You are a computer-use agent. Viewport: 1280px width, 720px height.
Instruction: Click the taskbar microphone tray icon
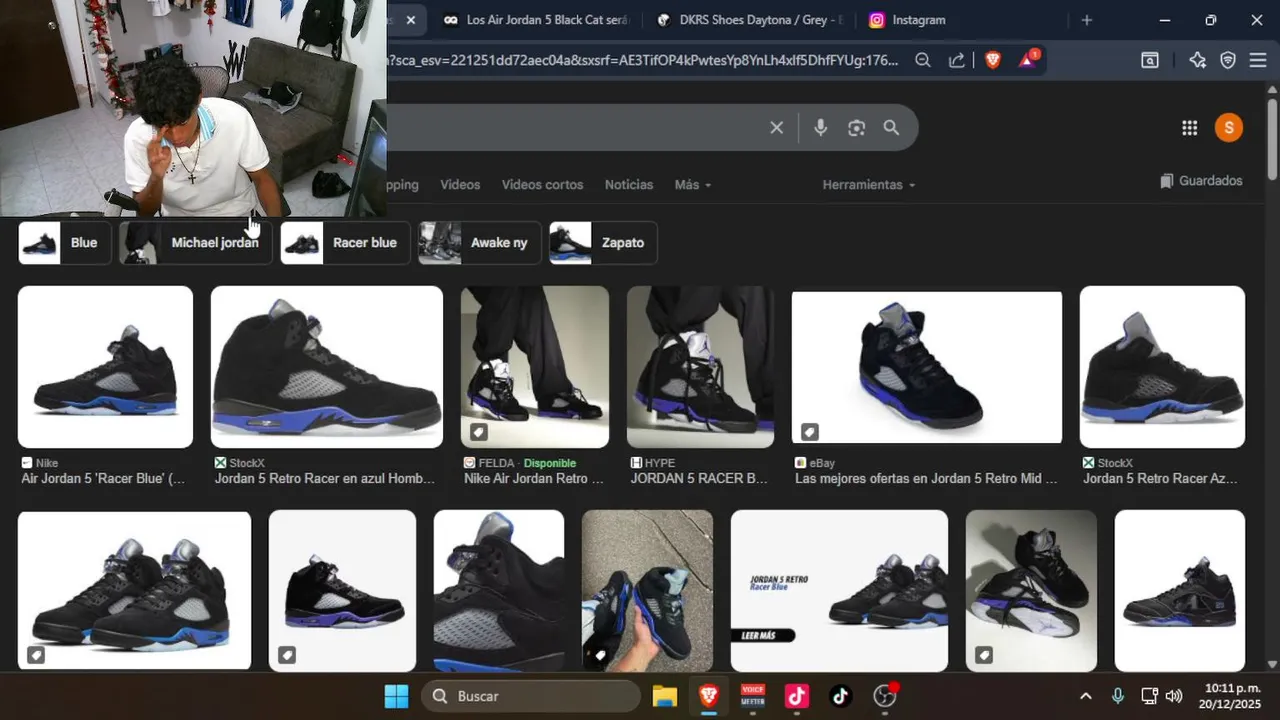click(1118, 696)
